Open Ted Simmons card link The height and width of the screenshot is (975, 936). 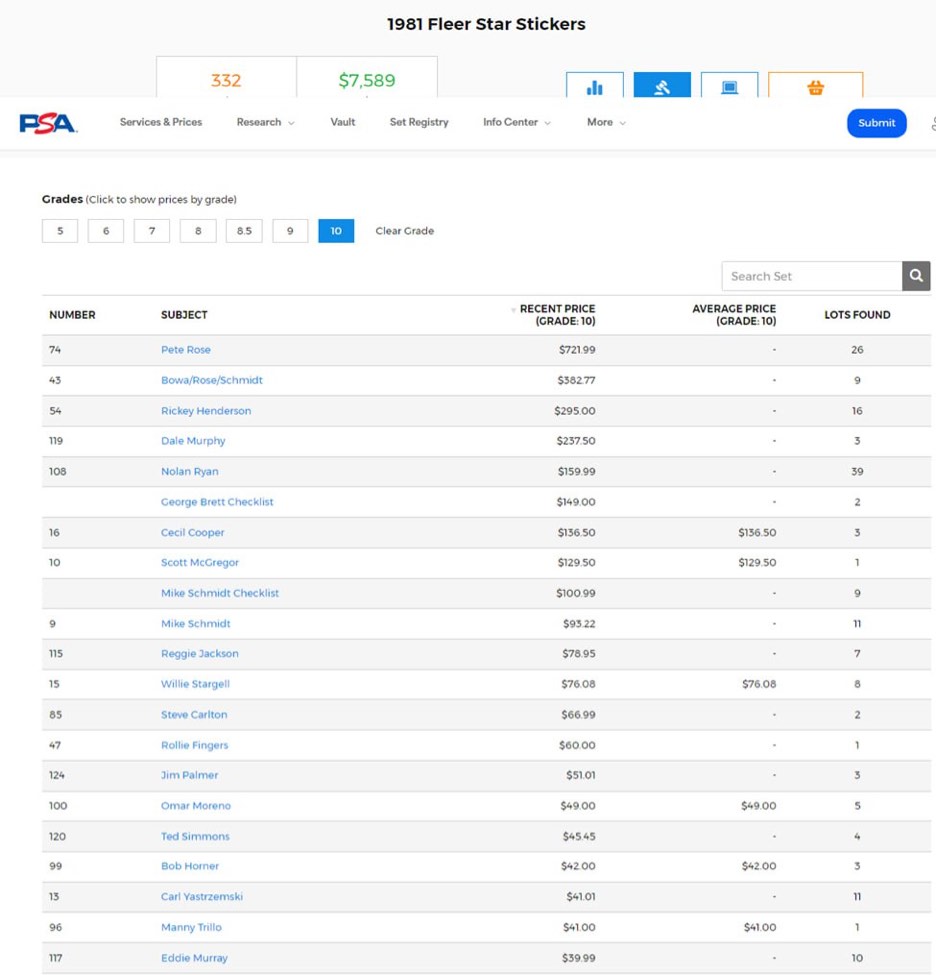point(195,837)
